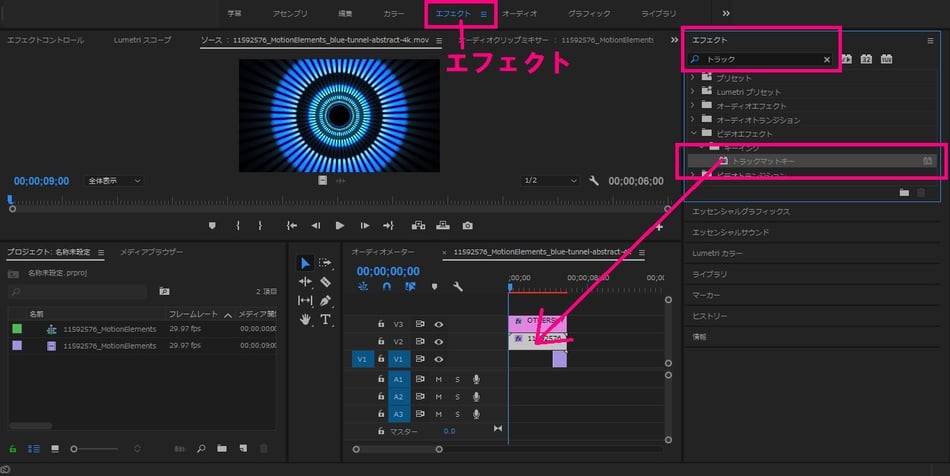The height and width of the screenshot is (476, 950).
Task: Open the メディアブラウザー tab
Action: [151, 253]
